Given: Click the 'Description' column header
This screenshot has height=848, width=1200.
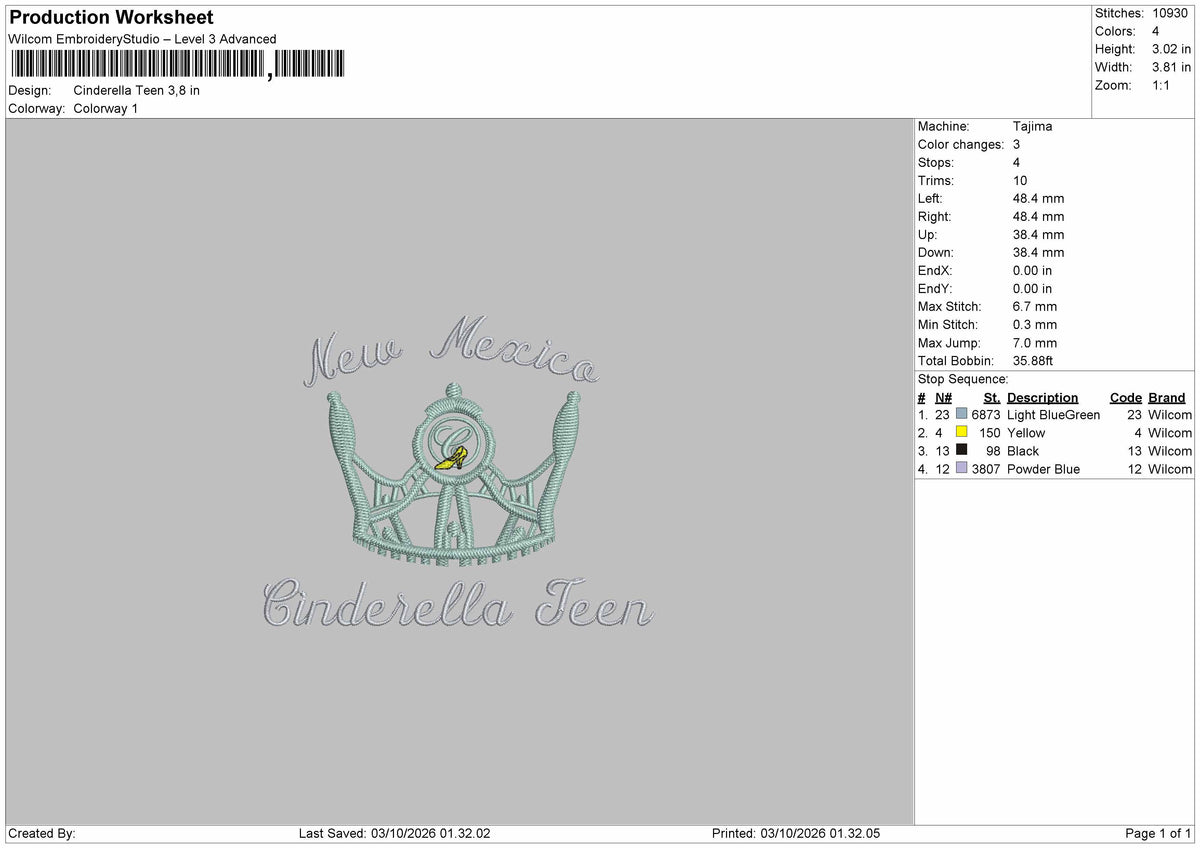Looking at the screenshot, I should pyautogui.click(x=1043, y=397).
